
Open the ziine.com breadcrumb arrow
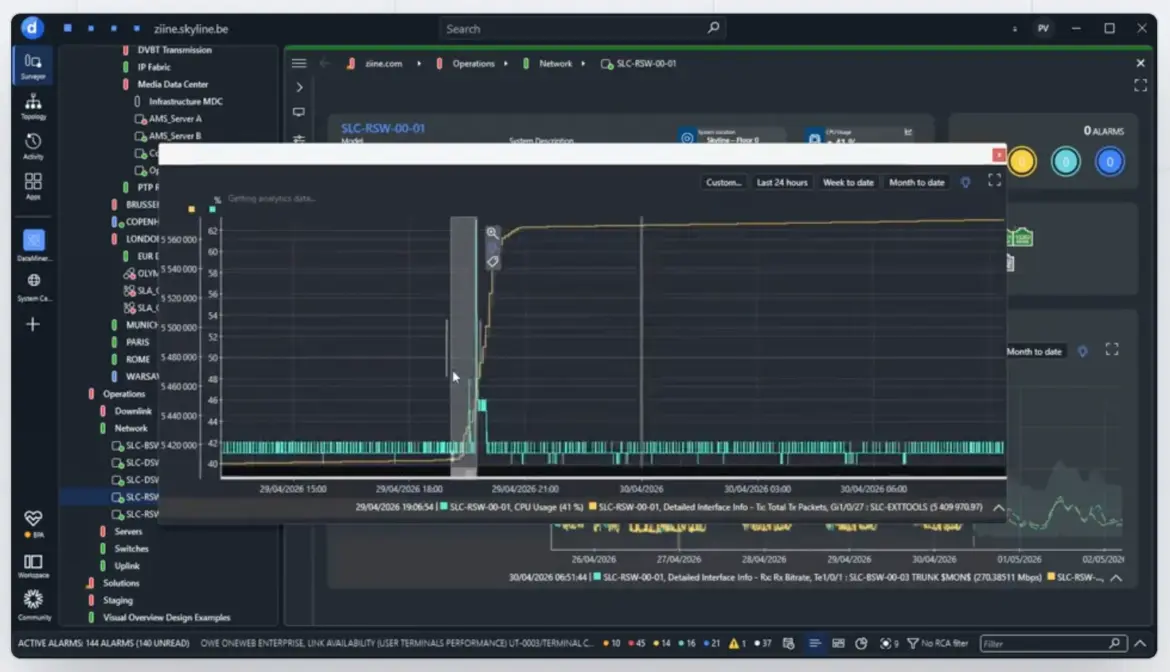(419, 63)
